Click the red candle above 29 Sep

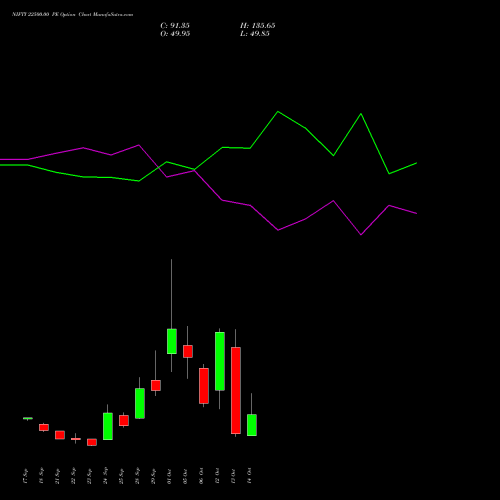(x=156, y=385)
